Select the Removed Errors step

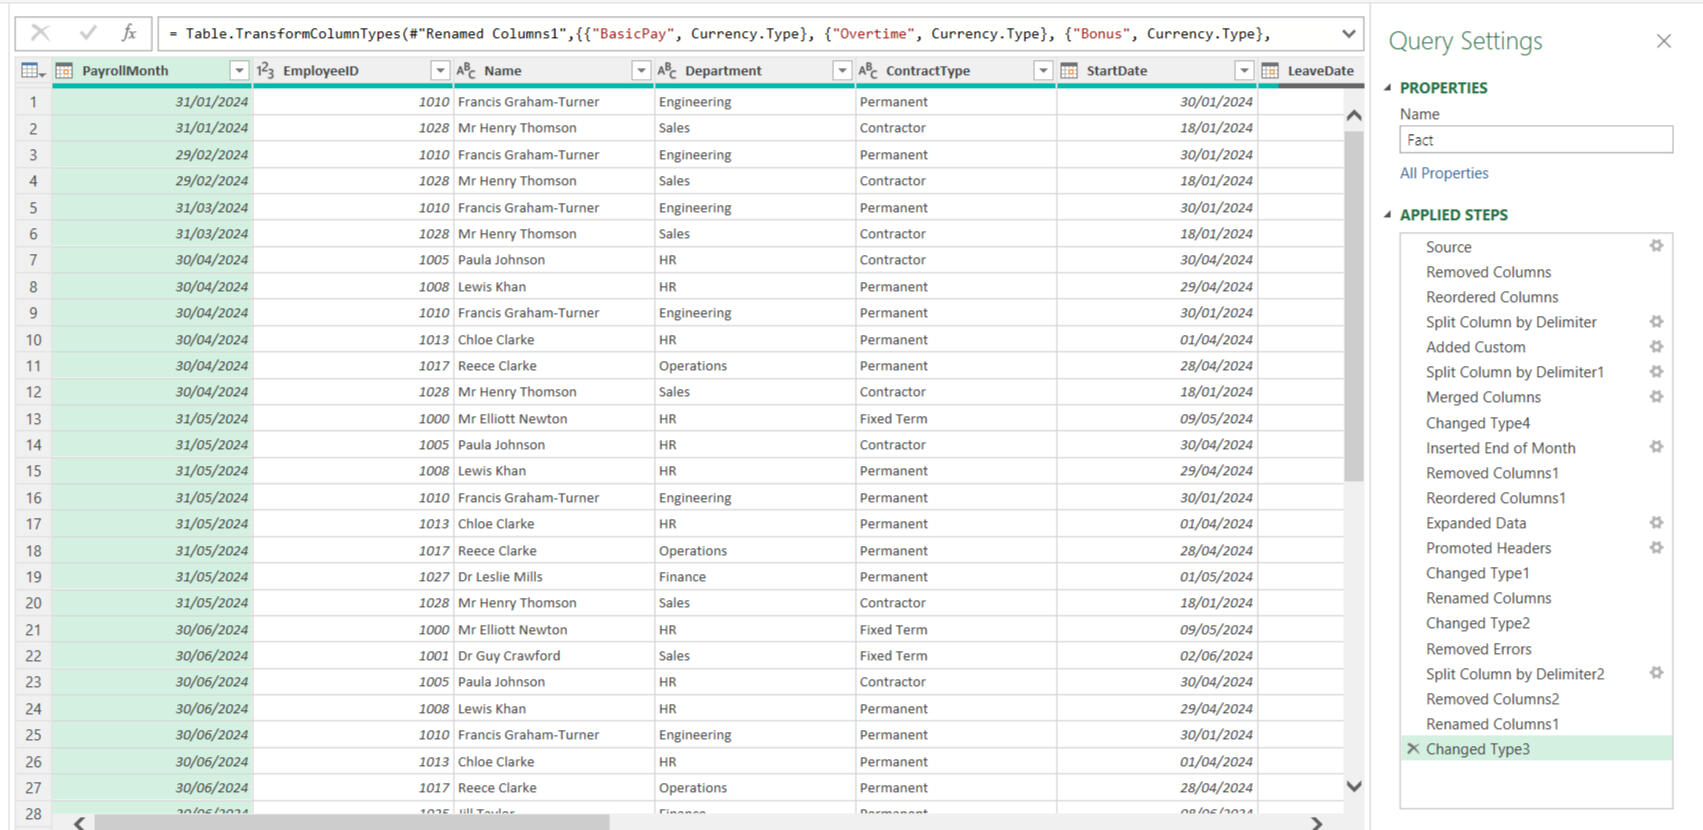[1478, 649]
